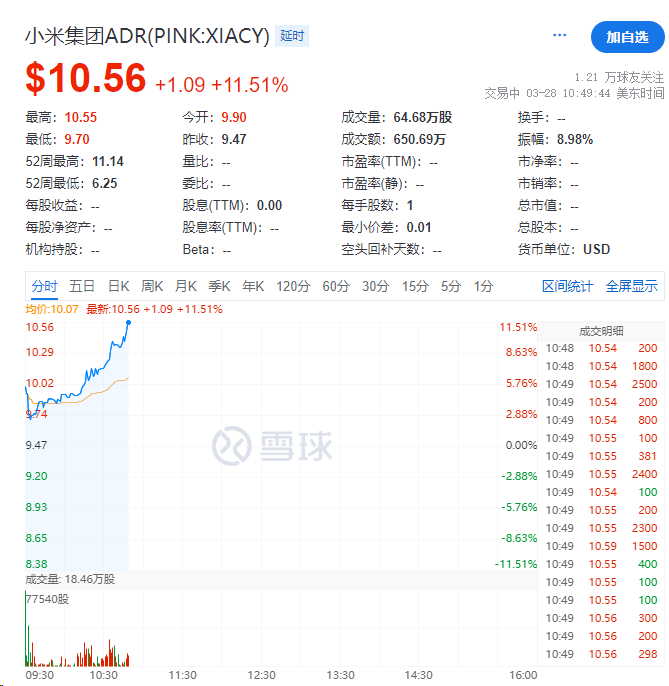Click the 交易中 03-28 trading status line
The image size is (669, 686).
574,93
